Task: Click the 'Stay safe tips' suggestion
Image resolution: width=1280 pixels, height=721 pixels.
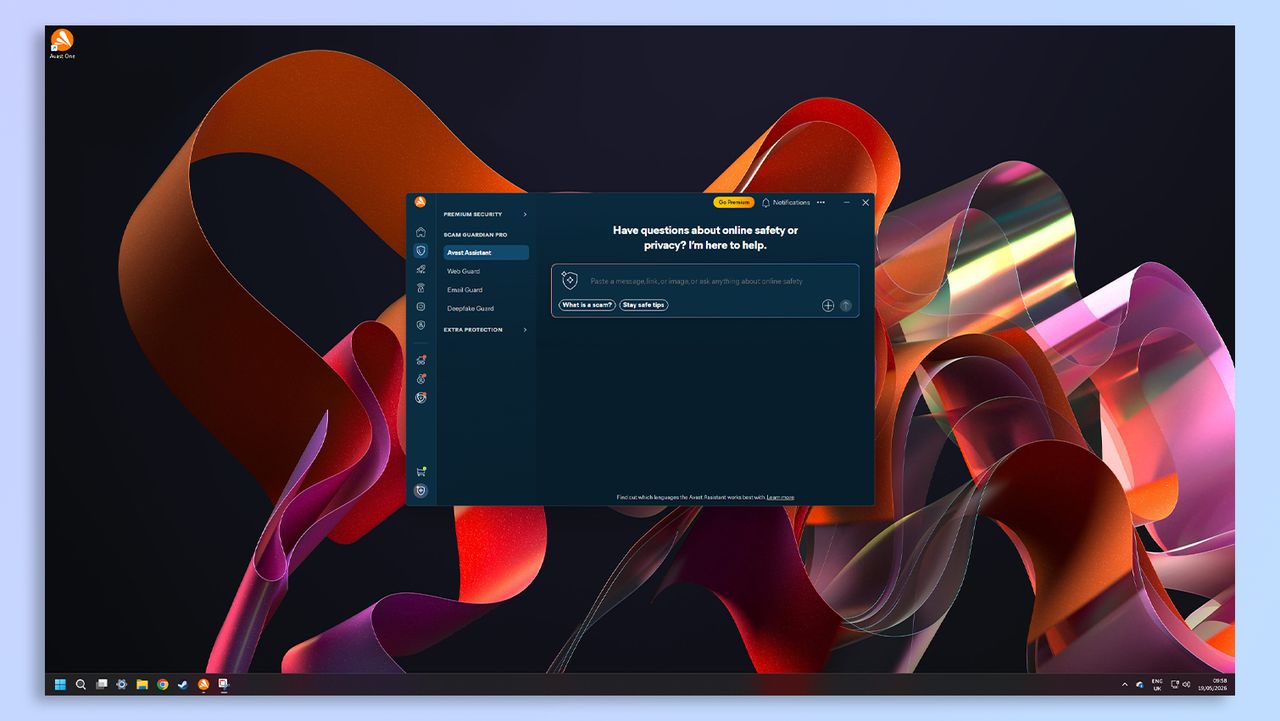Action: [643, 305]
